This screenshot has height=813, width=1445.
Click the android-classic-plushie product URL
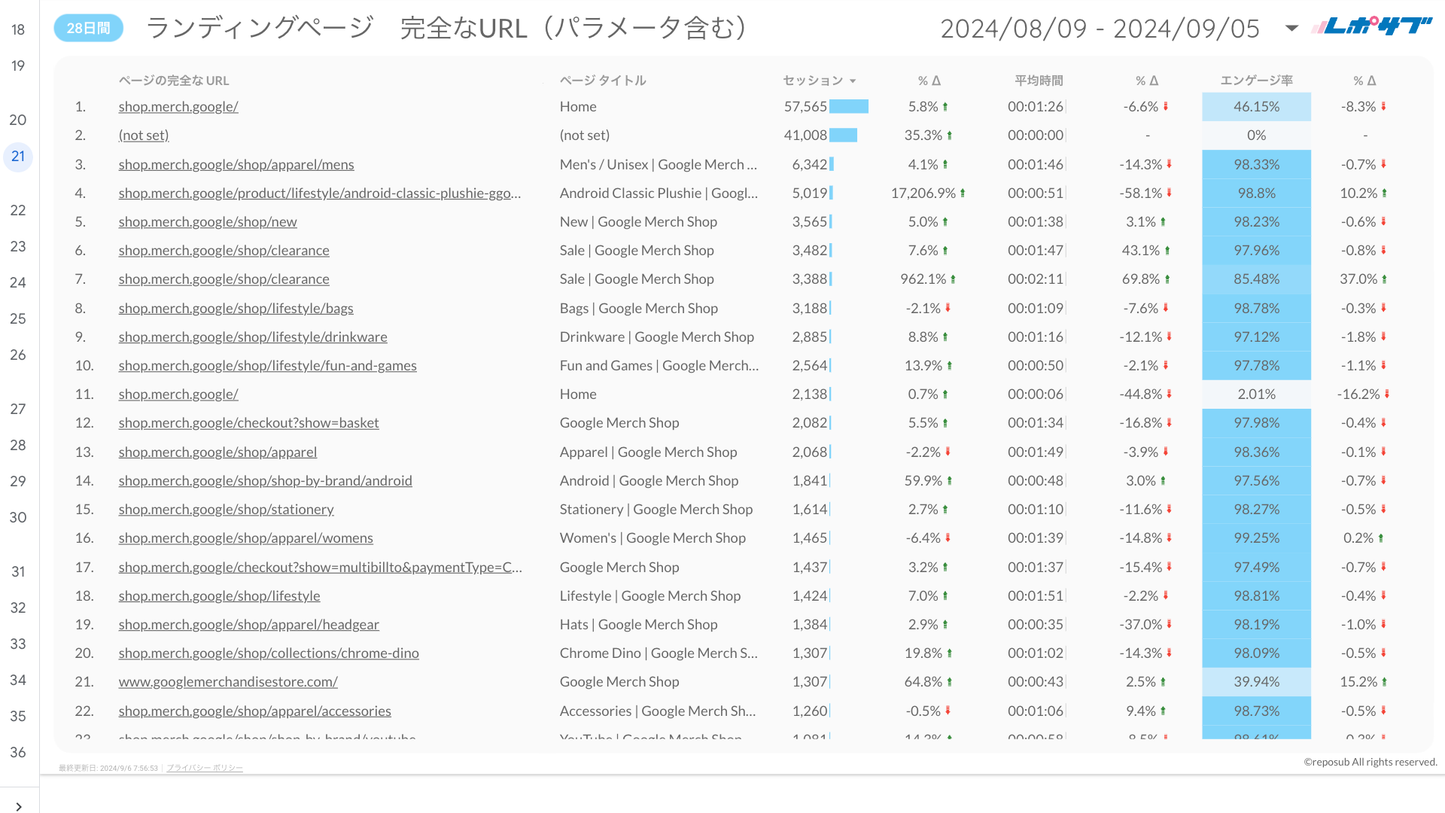coord(319,193)
